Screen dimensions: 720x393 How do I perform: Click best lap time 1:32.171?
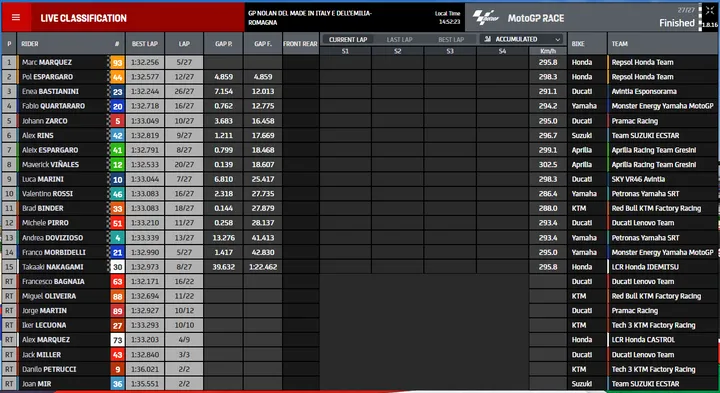[145, 281]
